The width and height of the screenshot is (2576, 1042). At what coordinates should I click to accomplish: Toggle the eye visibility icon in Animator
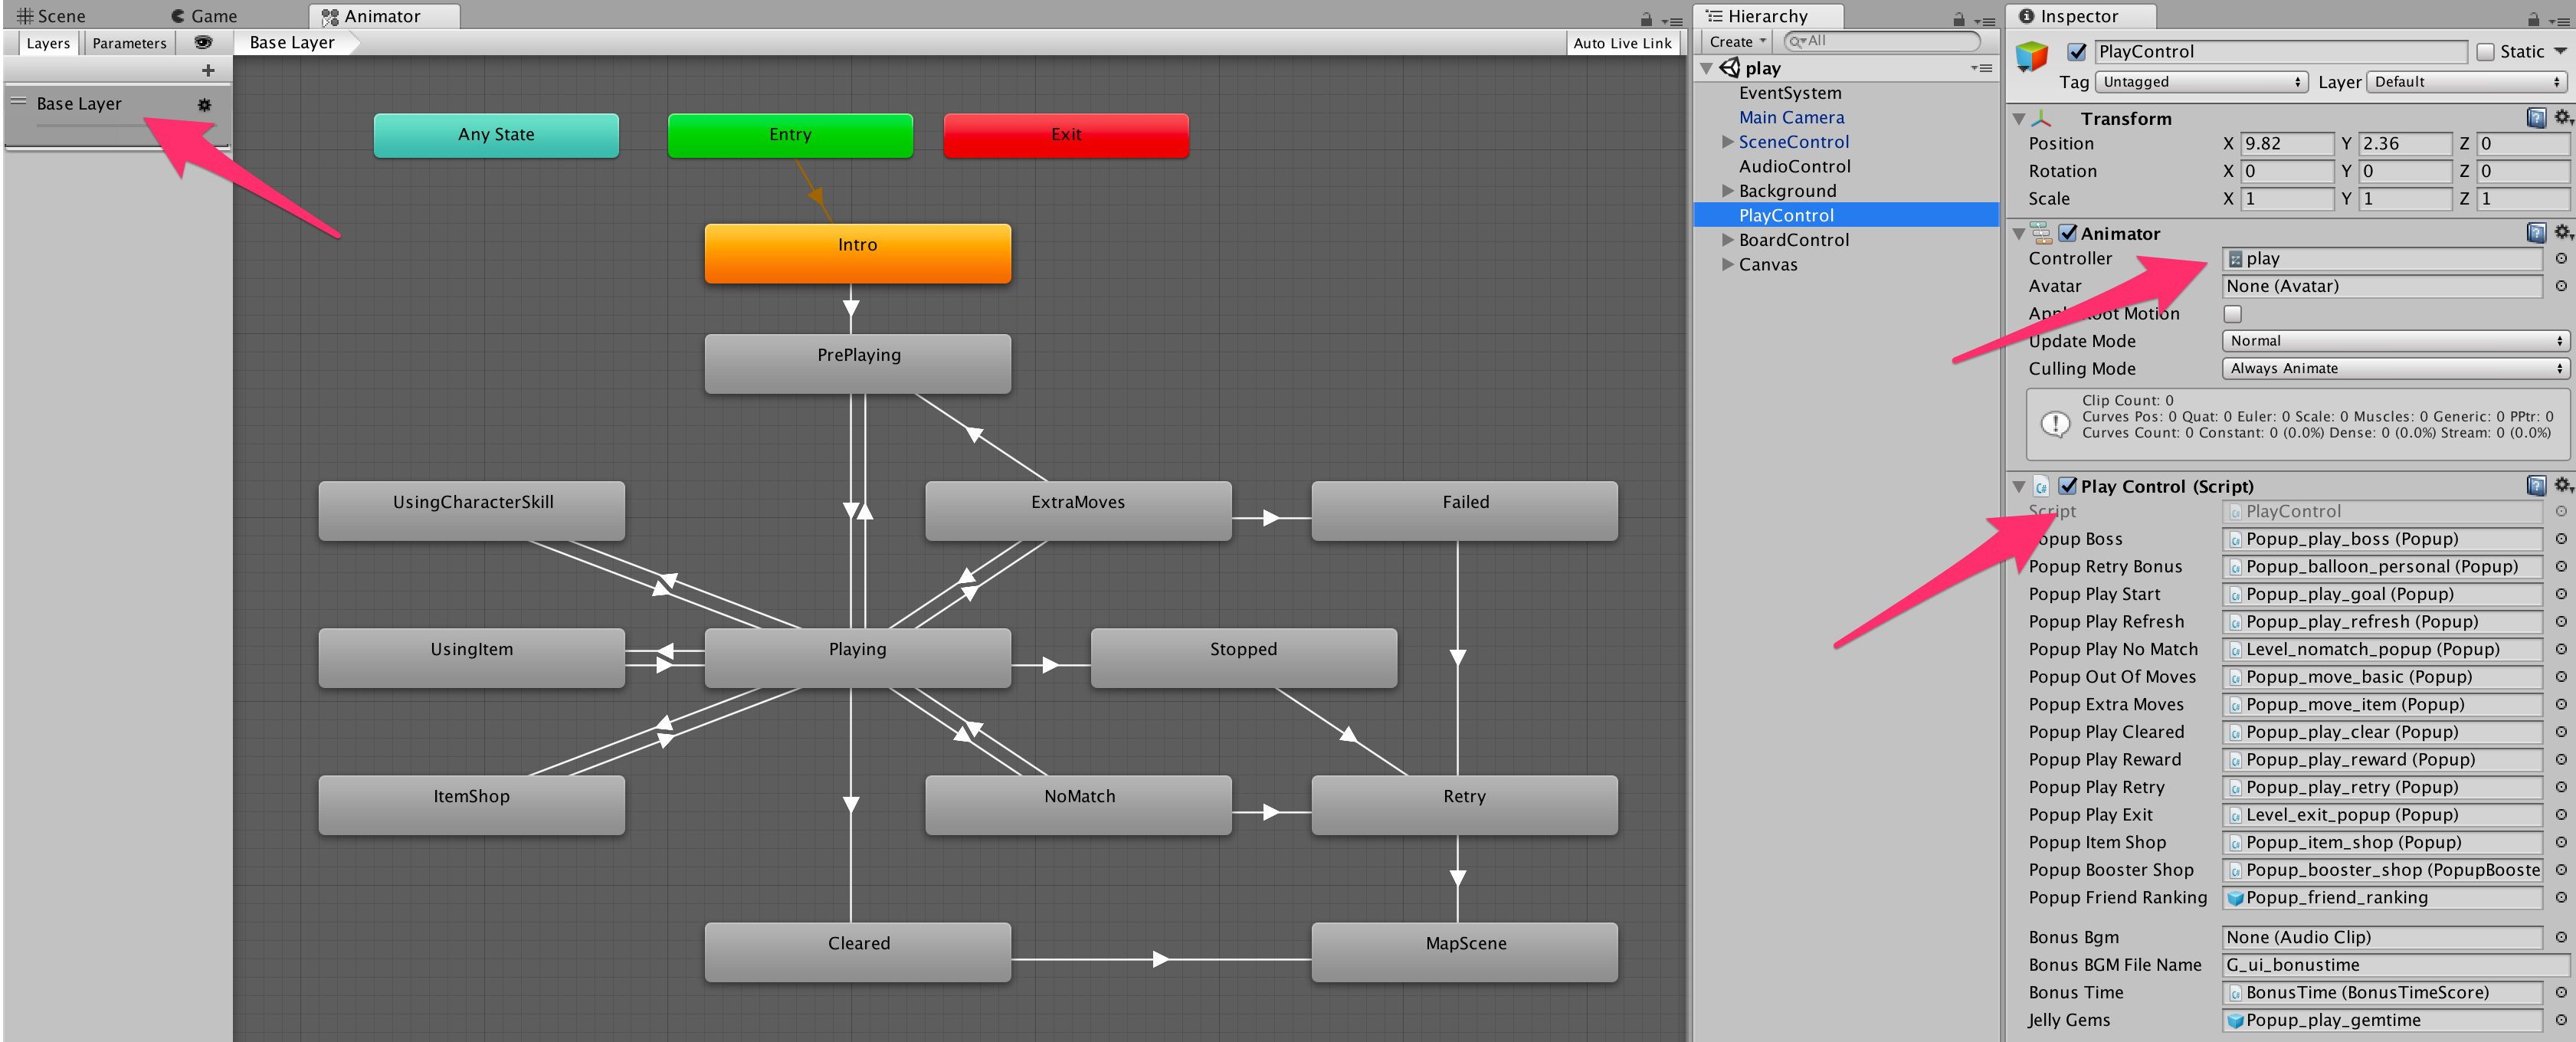click(203, 43)
